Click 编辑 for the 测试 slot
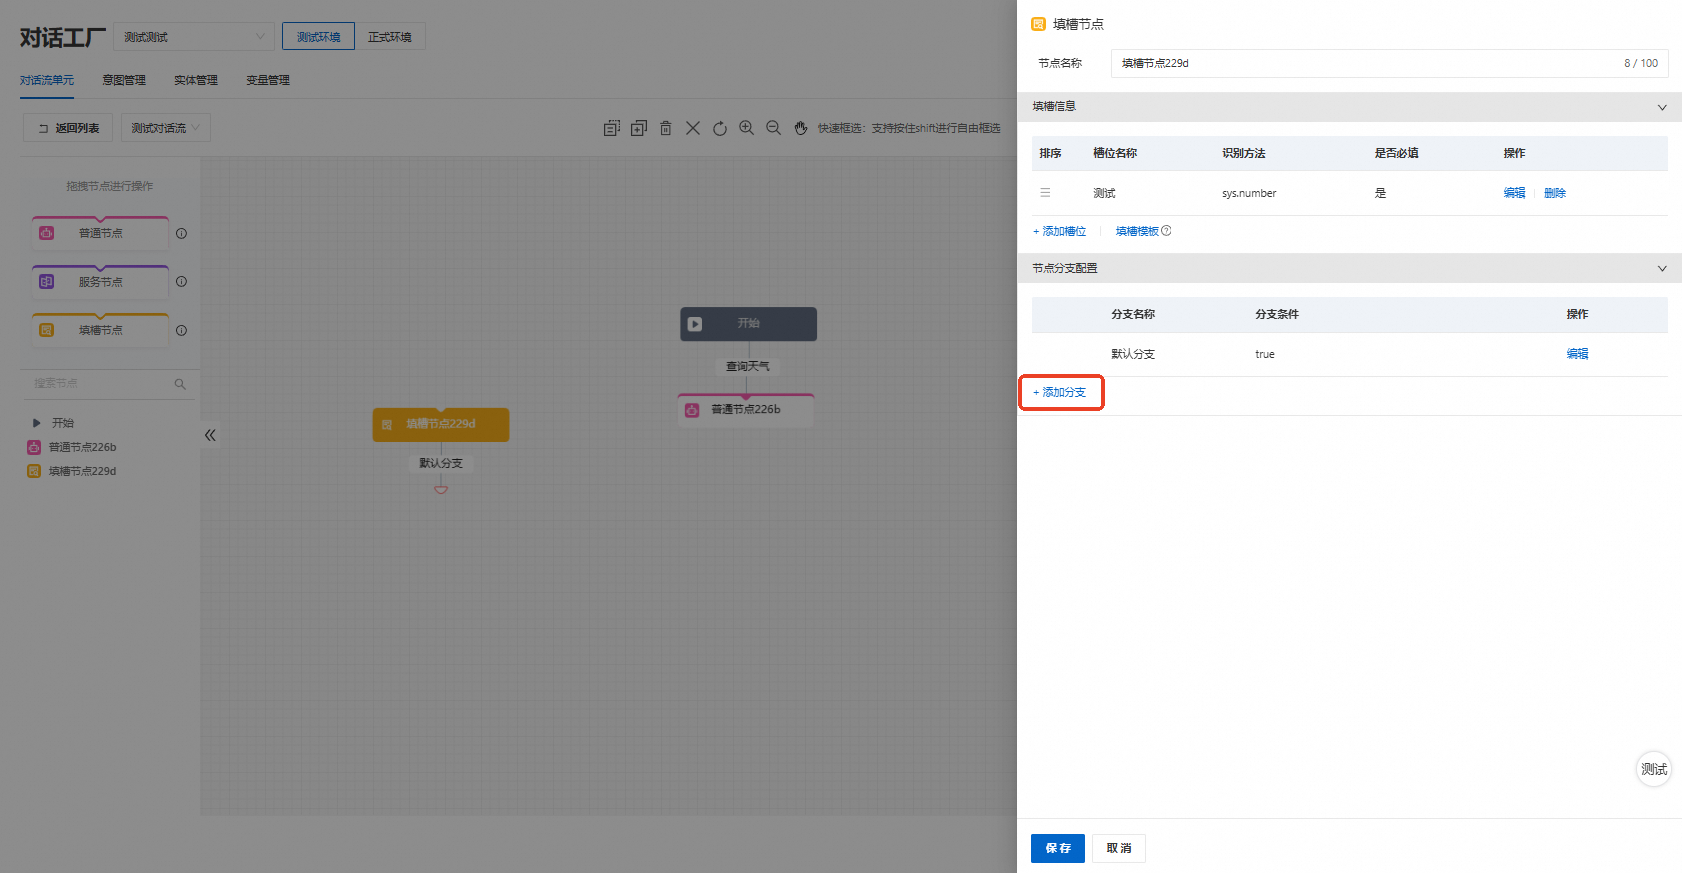 pyautogui.click(x=1514, y=193)
